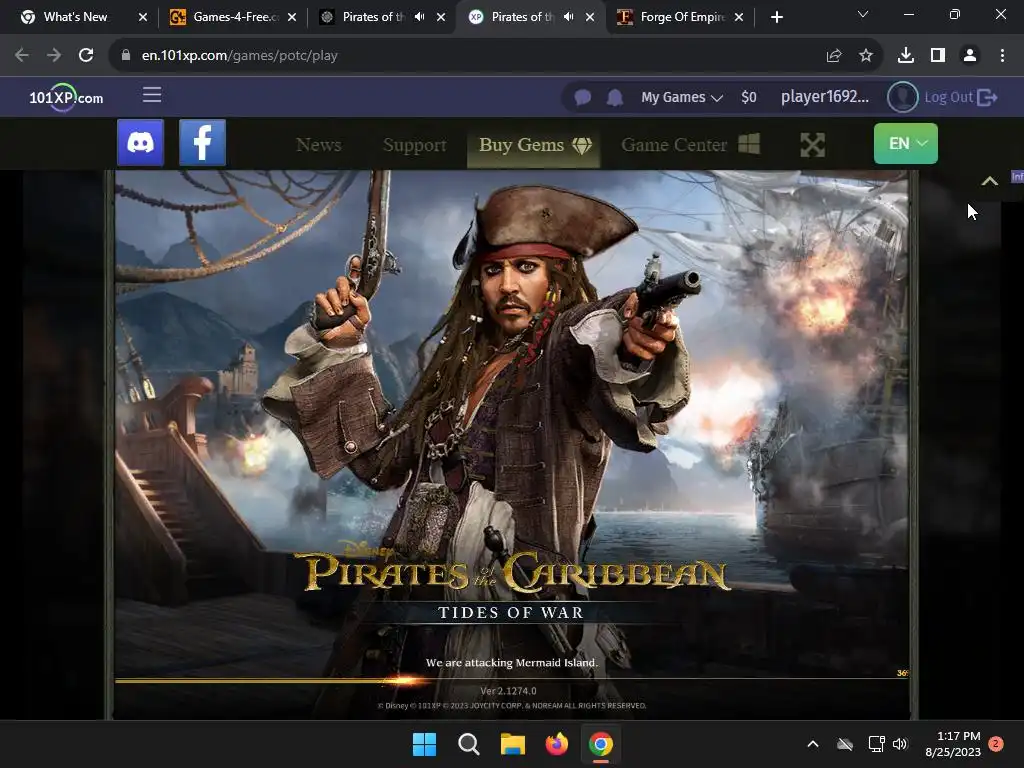Mute audio on active Pirates tab

tap(568, 17)
